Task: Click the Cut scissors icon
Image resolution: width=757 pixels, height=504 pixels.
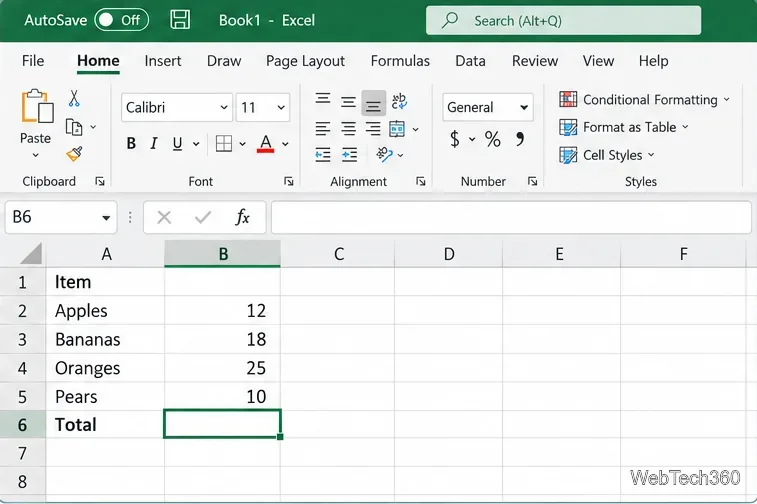Action: [x=73, y=98]
